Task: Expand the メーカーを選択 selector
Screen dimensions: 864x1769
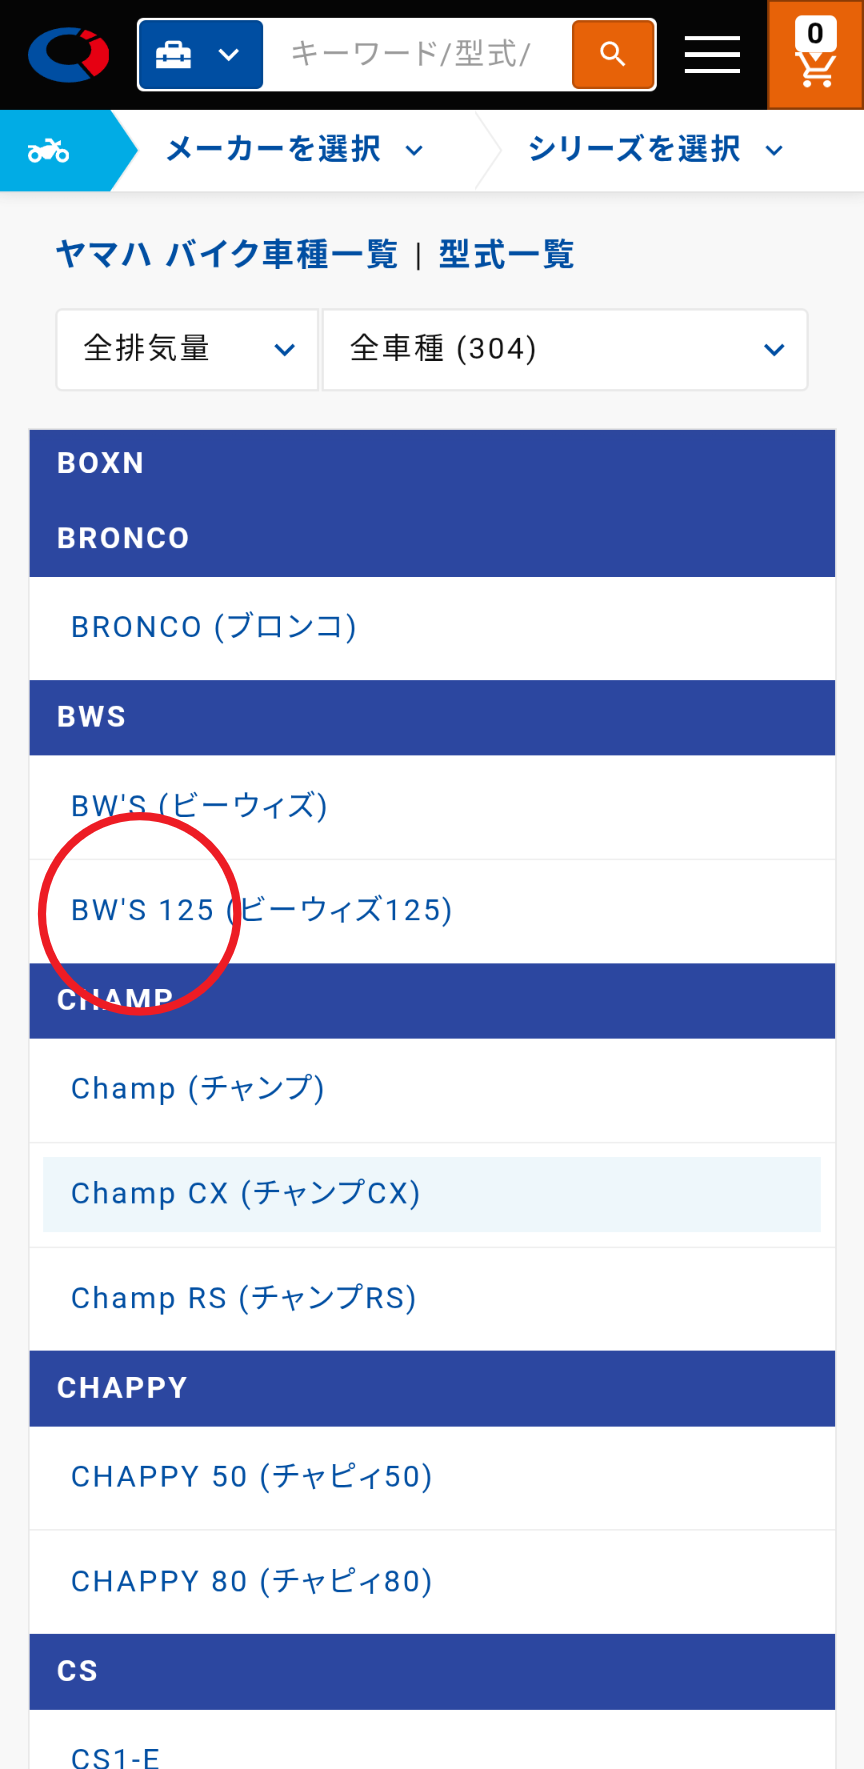Action: click(295, 150)
